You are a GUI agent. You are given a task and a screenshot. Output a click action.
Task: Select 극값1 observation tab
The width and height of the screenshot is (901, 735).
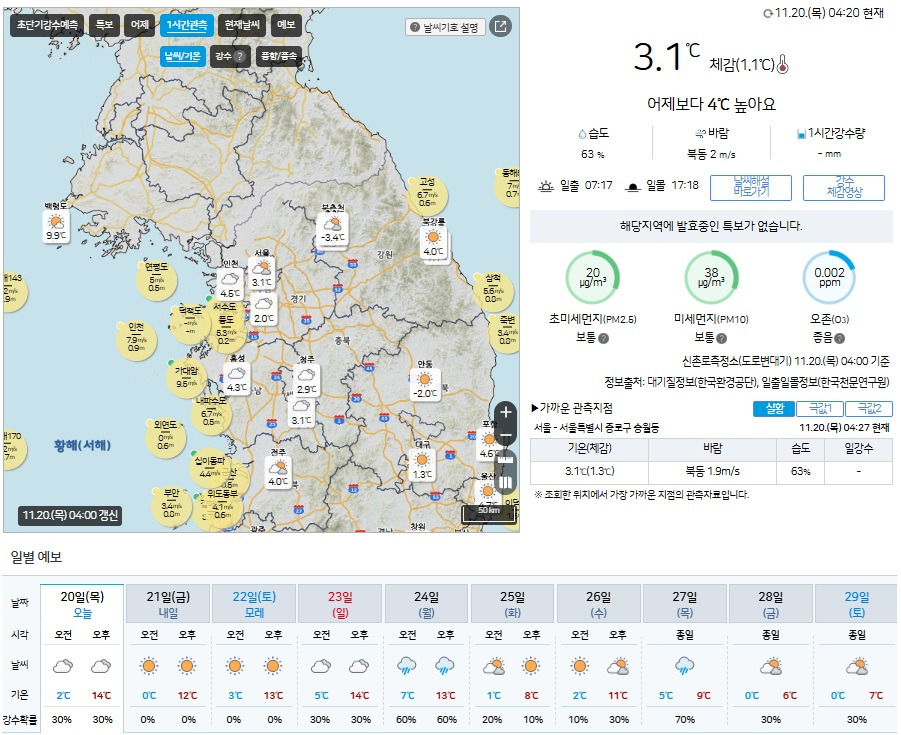820,409
